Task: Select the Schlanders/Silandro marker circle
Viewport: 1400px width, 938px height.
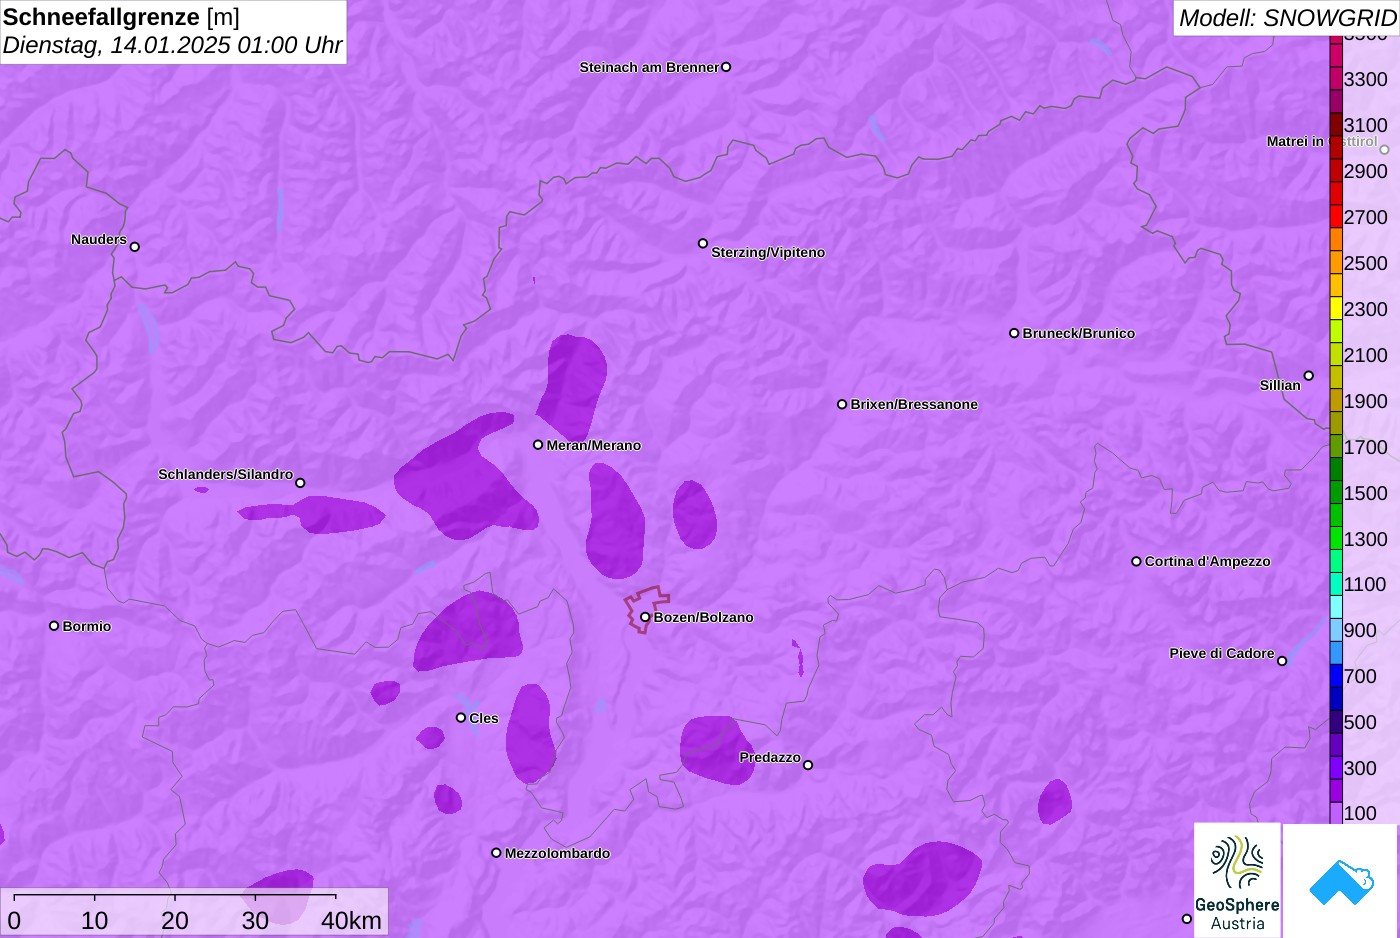Action: [x=300, y=483]
